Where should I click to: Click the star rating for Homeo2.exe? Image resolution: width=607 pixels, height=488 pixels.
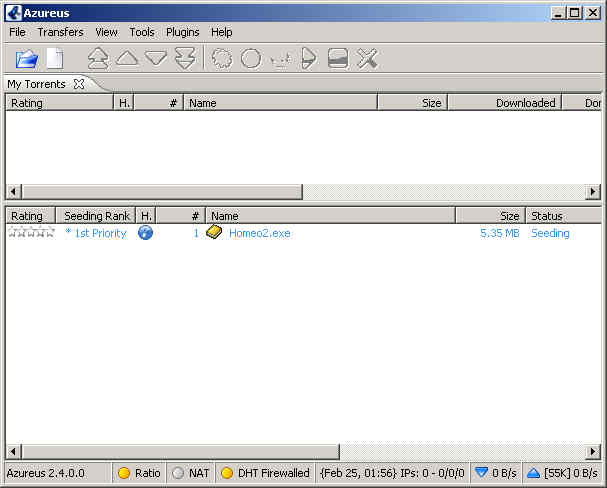click(x=31, y=232)
